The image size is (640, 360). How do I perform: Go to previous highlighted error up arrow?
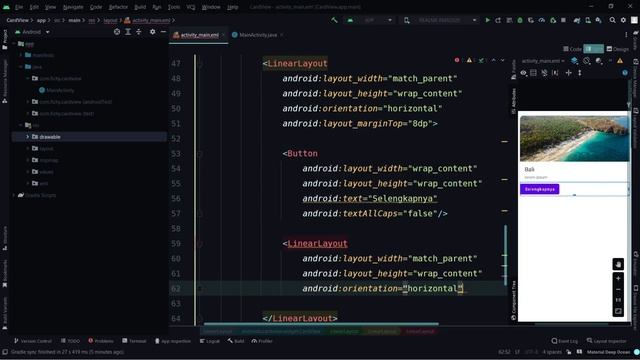[493, 60]
